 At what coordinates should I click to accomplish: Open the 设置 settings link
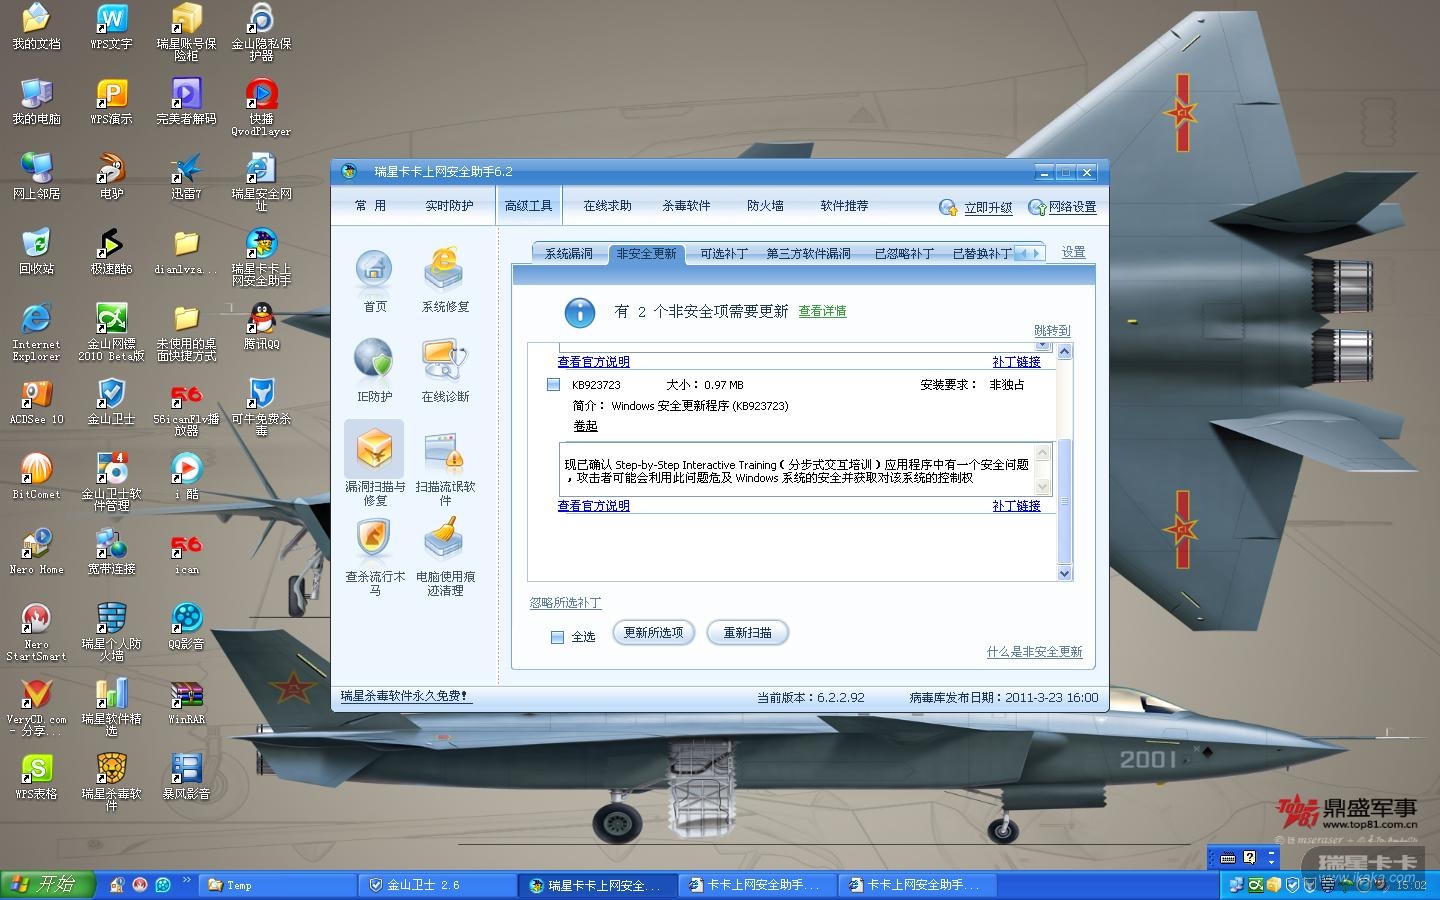click(1073, 253)
